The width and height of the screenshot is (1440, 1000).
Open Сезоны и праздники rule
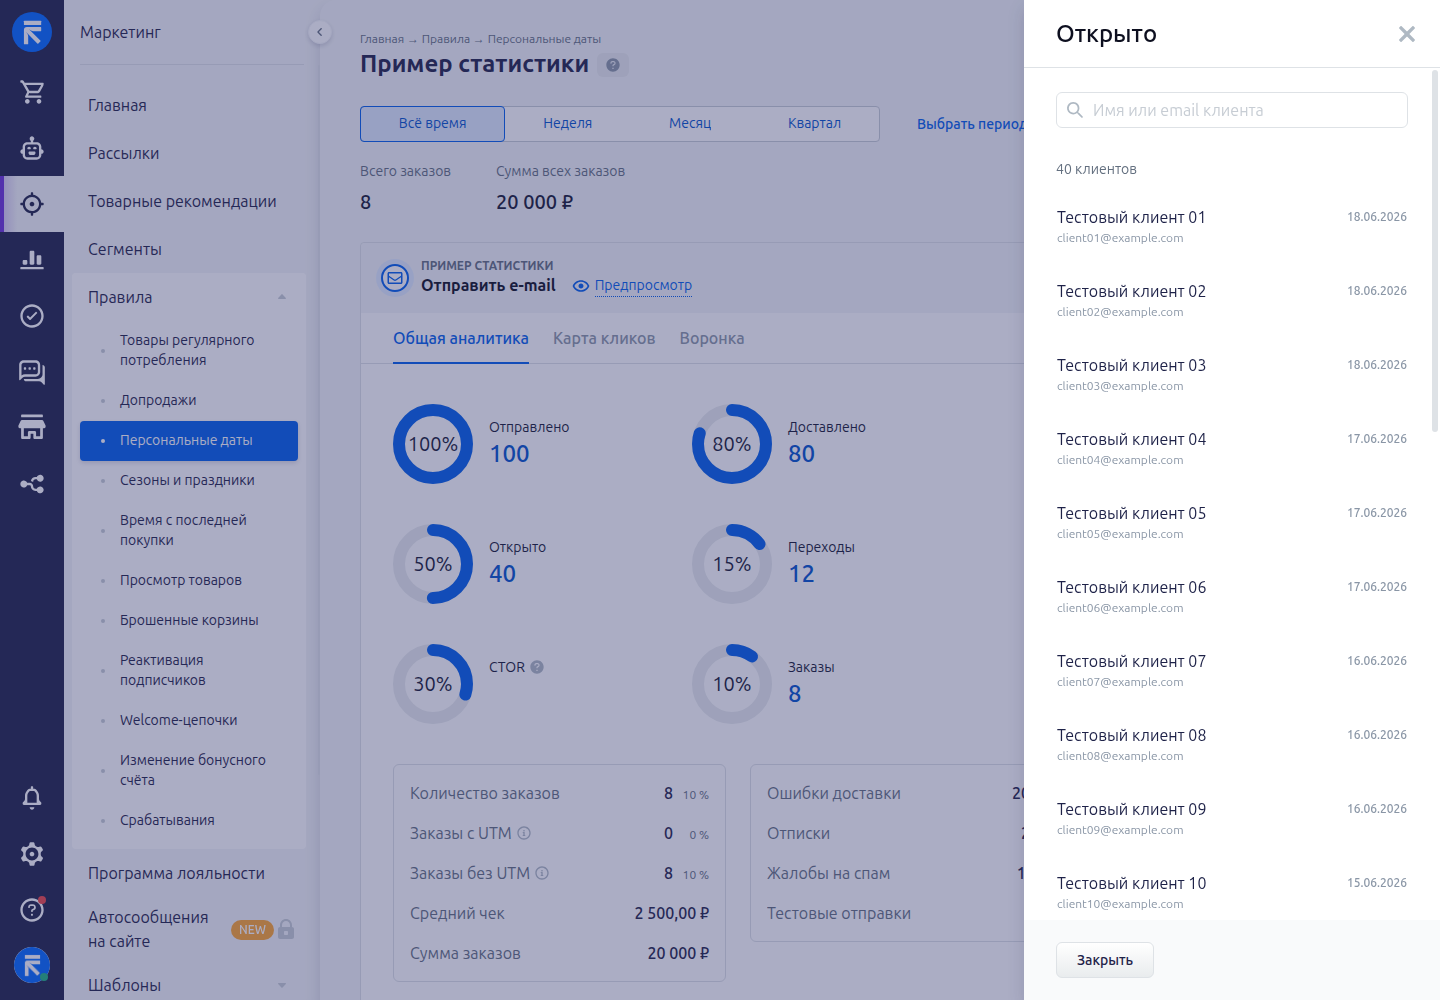[x=187, y=480]
